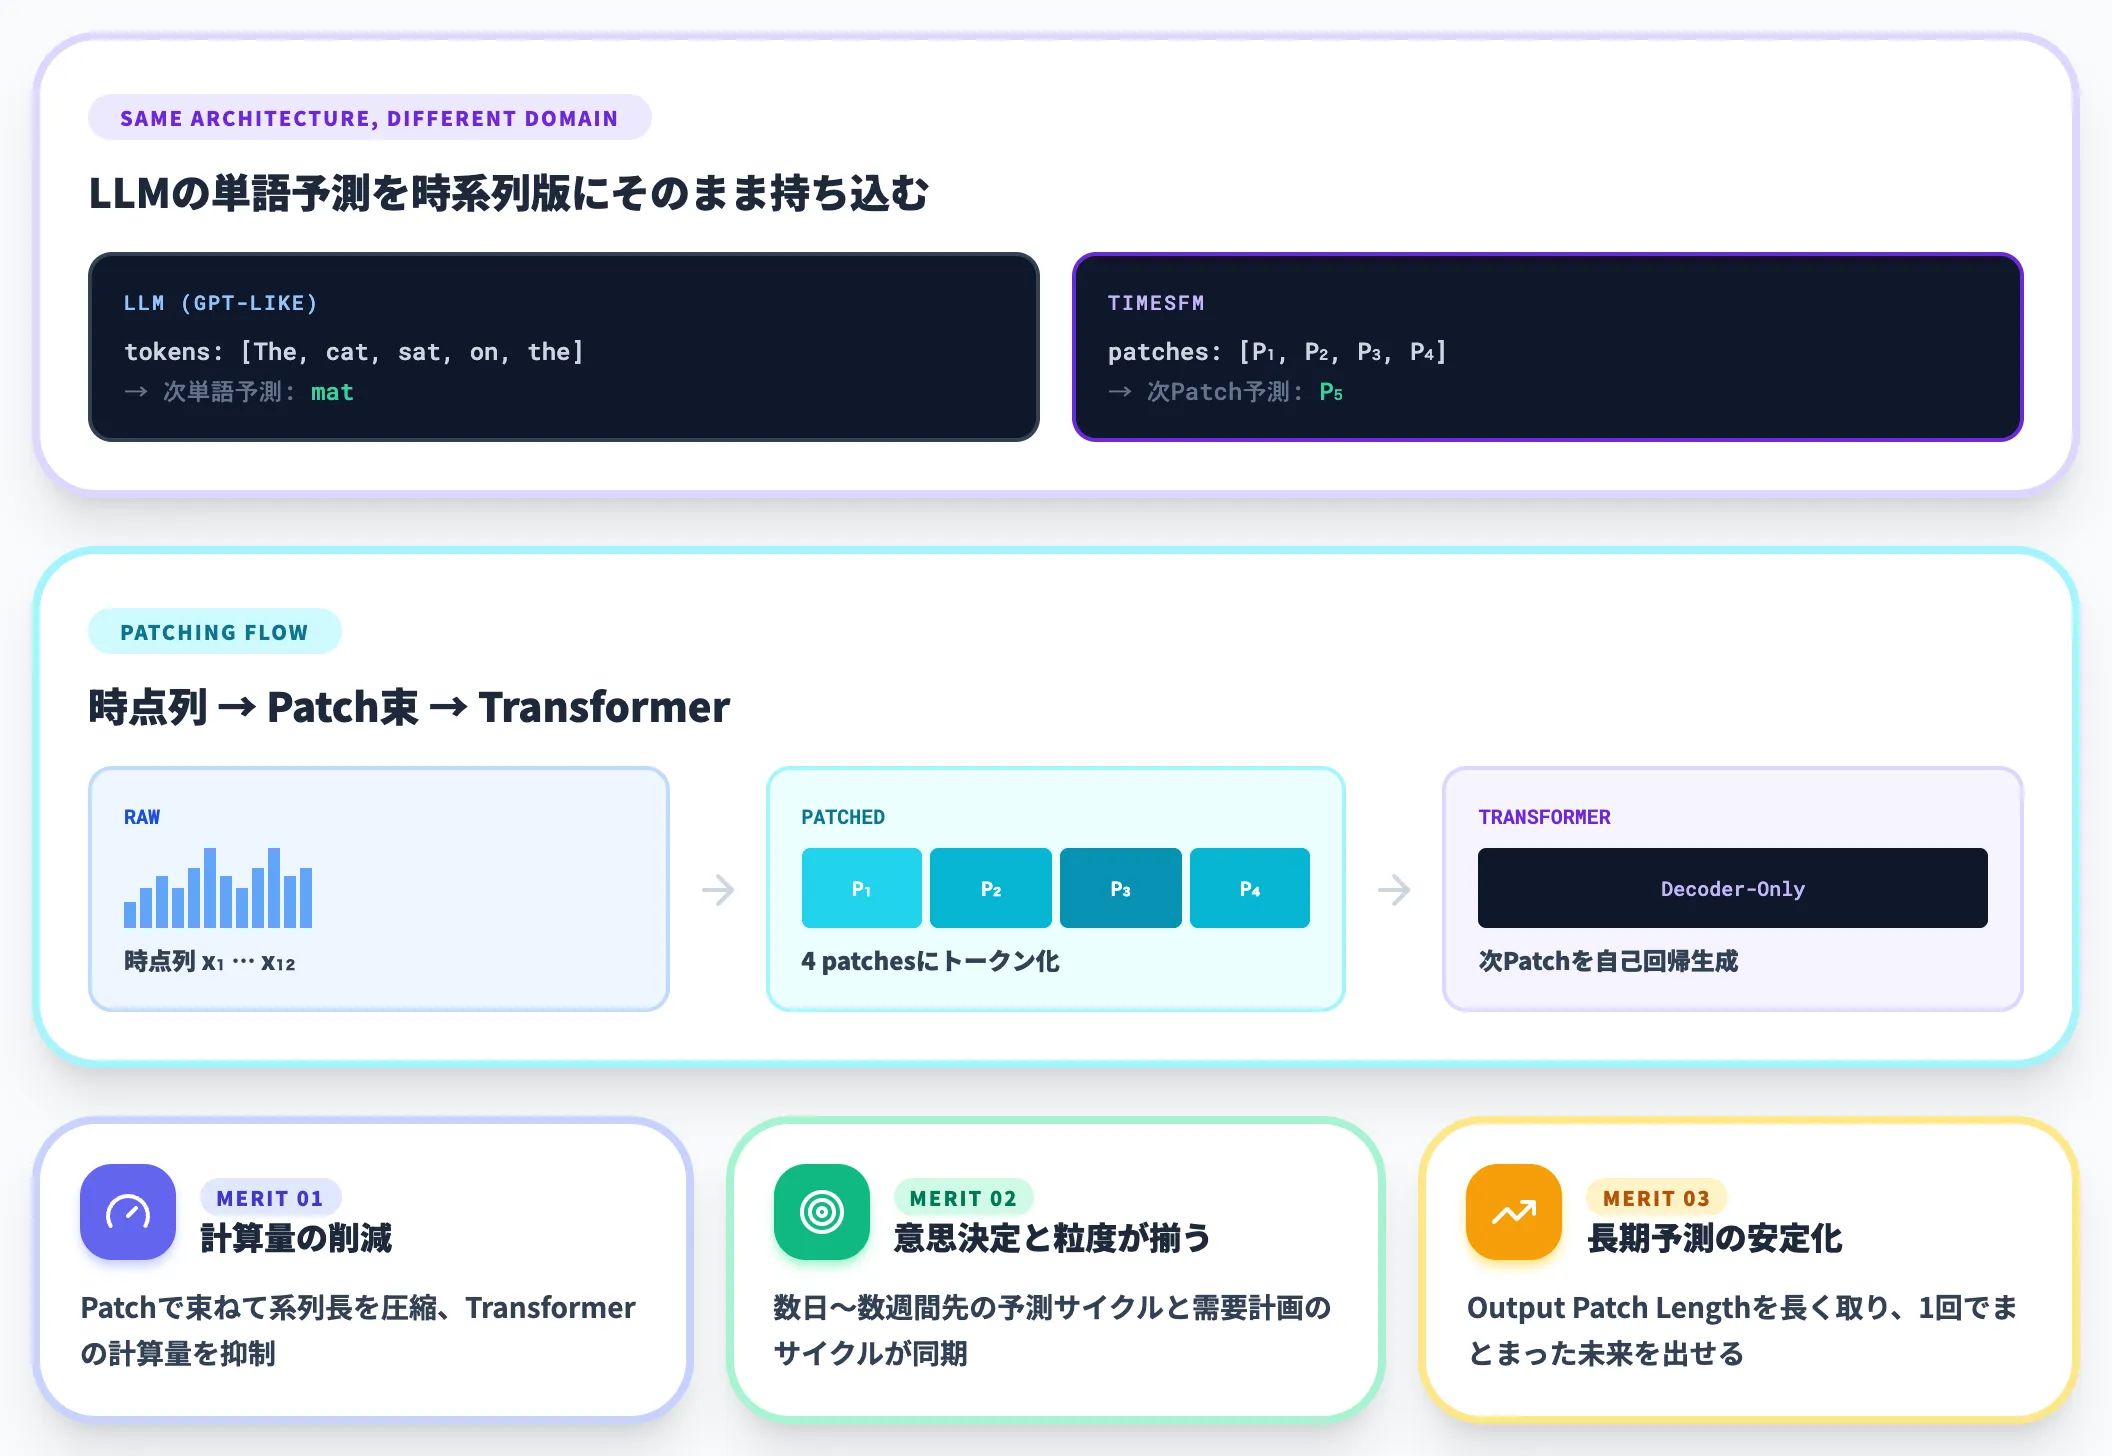This screenshot has width=2112, height=1456.
Task: Click the title '意思決定と粒度が揃う'
Action: point(1052,1238)
